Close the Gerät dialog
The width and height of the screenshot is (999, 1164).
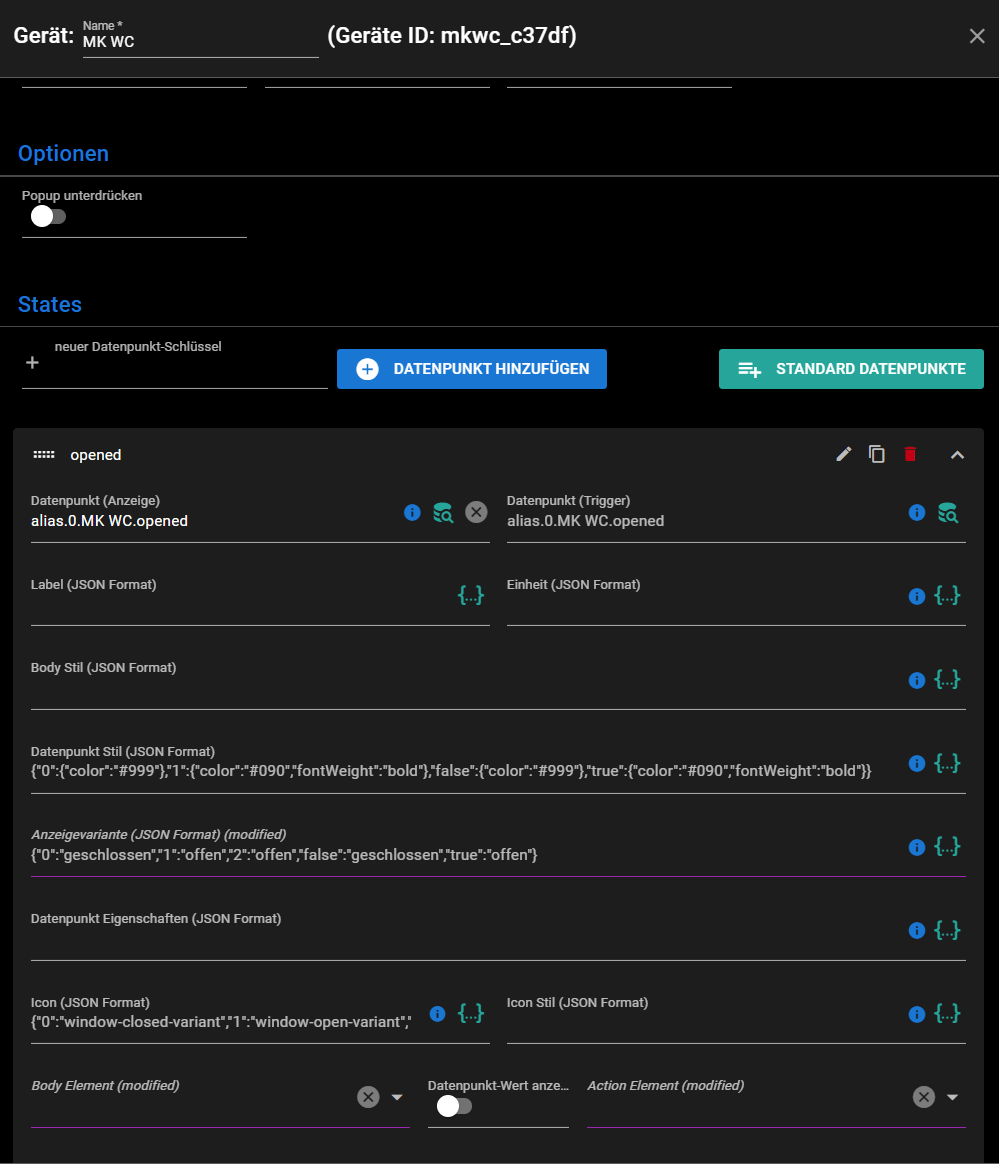[x=977, y=36]
